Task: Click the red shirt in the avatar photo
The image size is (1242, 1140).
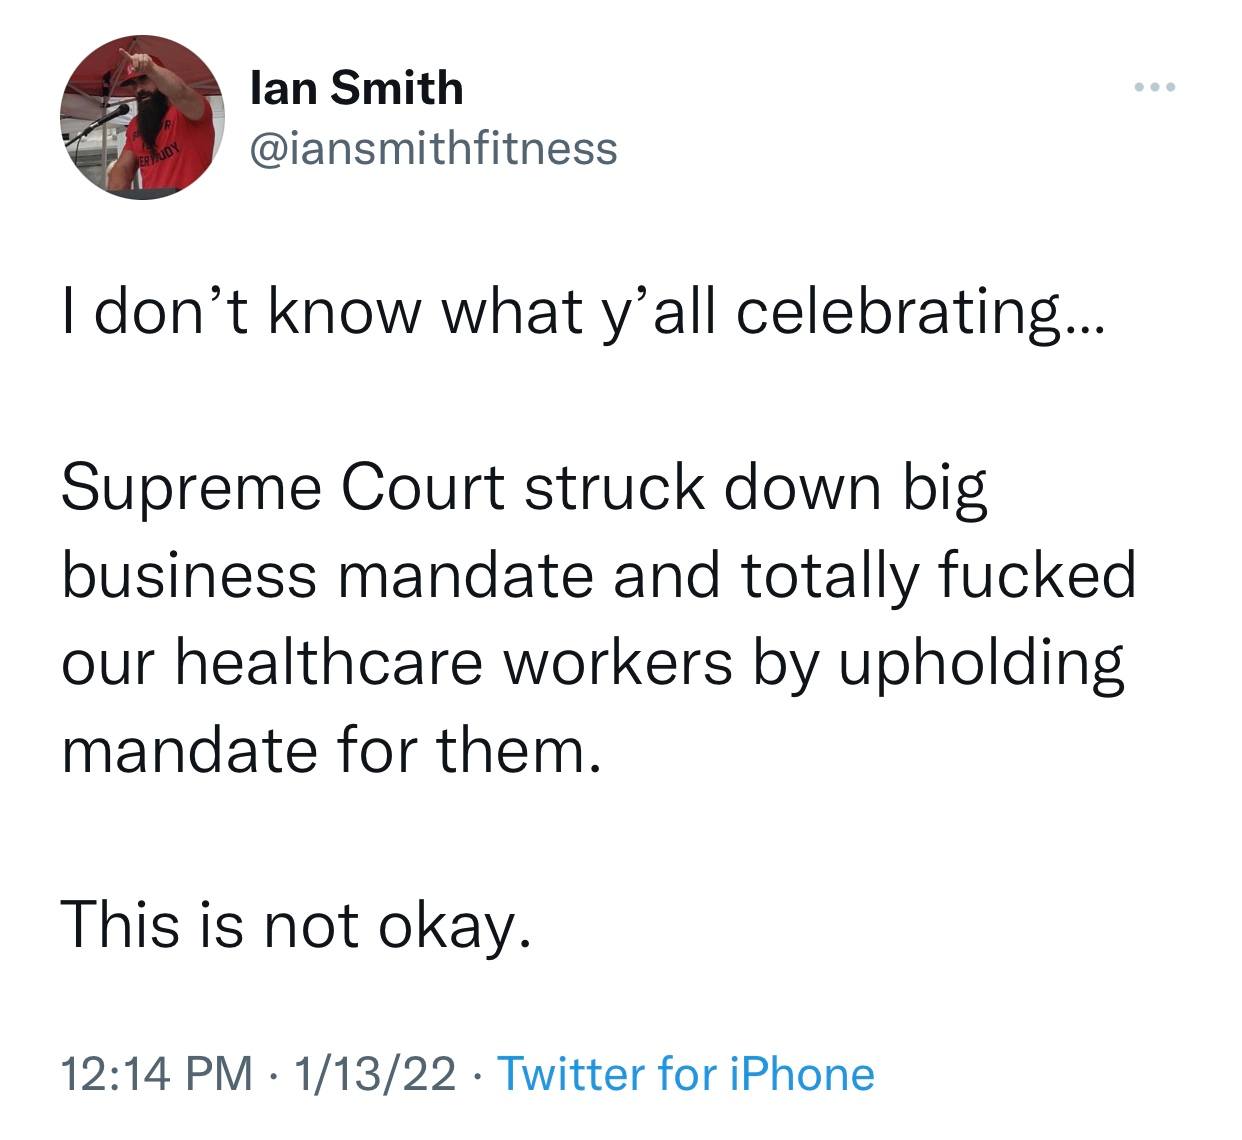Action: [176, 145]
